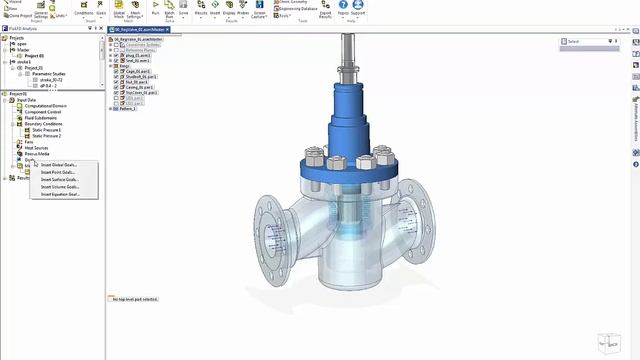Viewport: 640px width, 360px height.
Task: Open the Select dropdown in top-right panel
Action: (x=611, y=41)
